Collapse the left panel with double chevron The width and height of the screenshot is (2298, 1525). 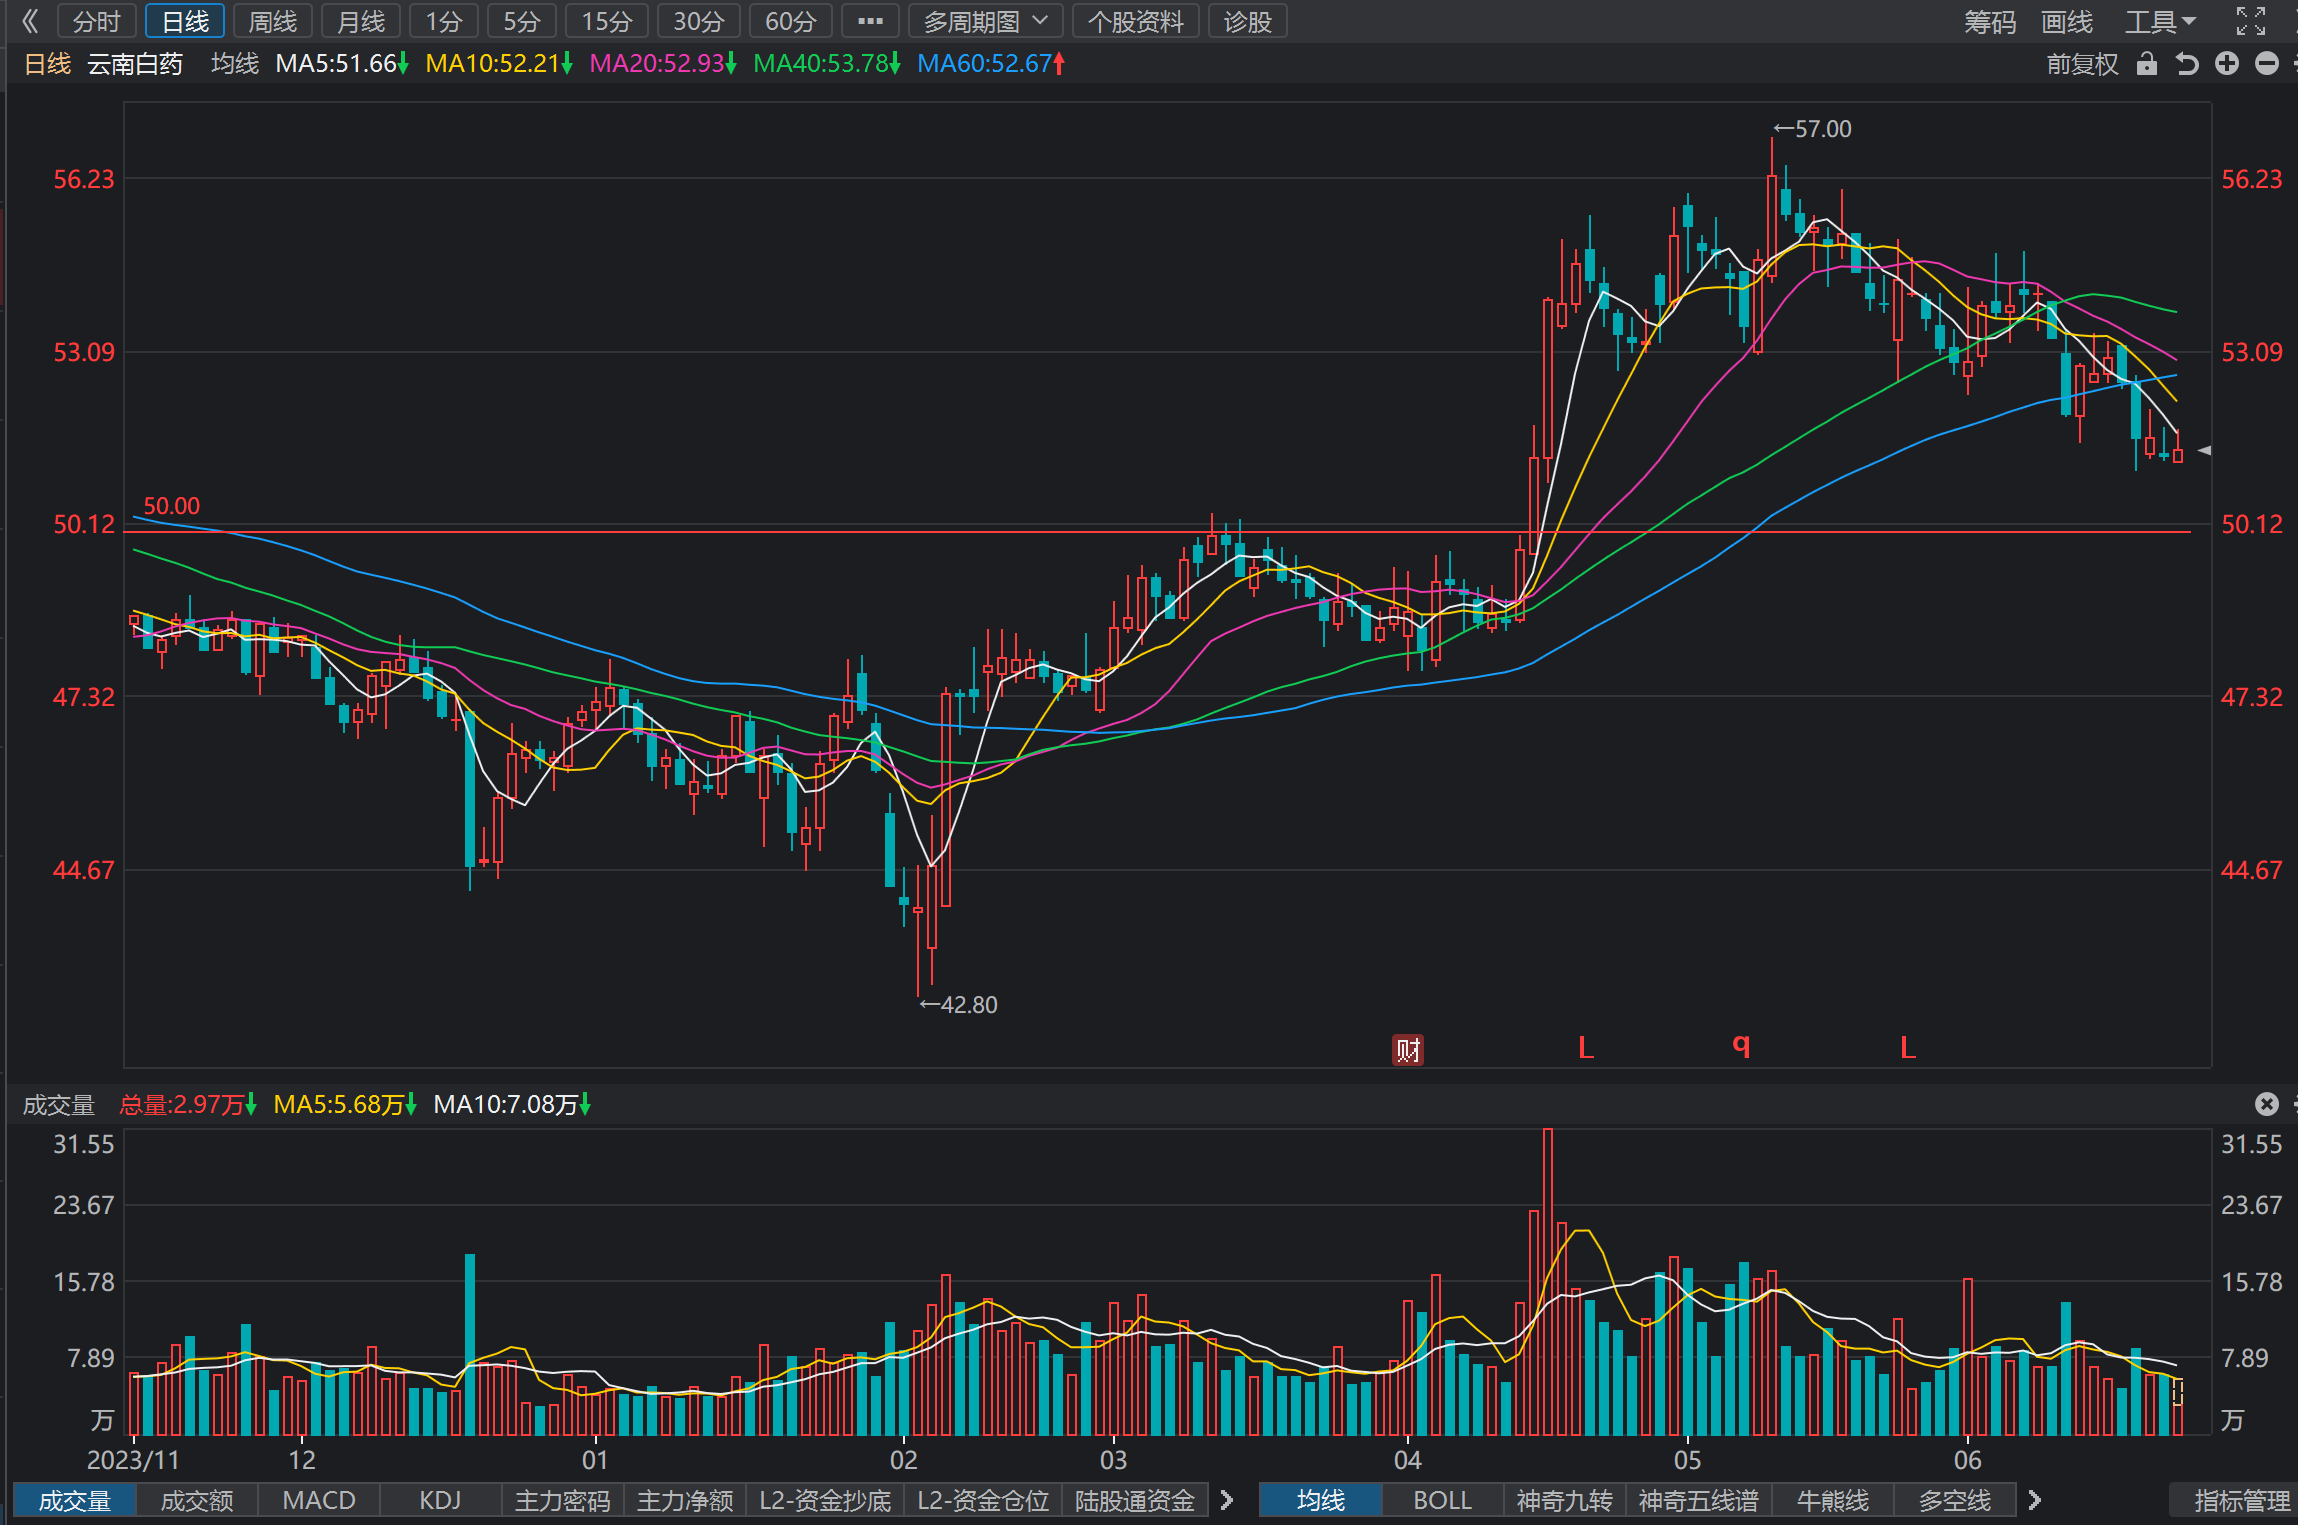click(30, 21)
